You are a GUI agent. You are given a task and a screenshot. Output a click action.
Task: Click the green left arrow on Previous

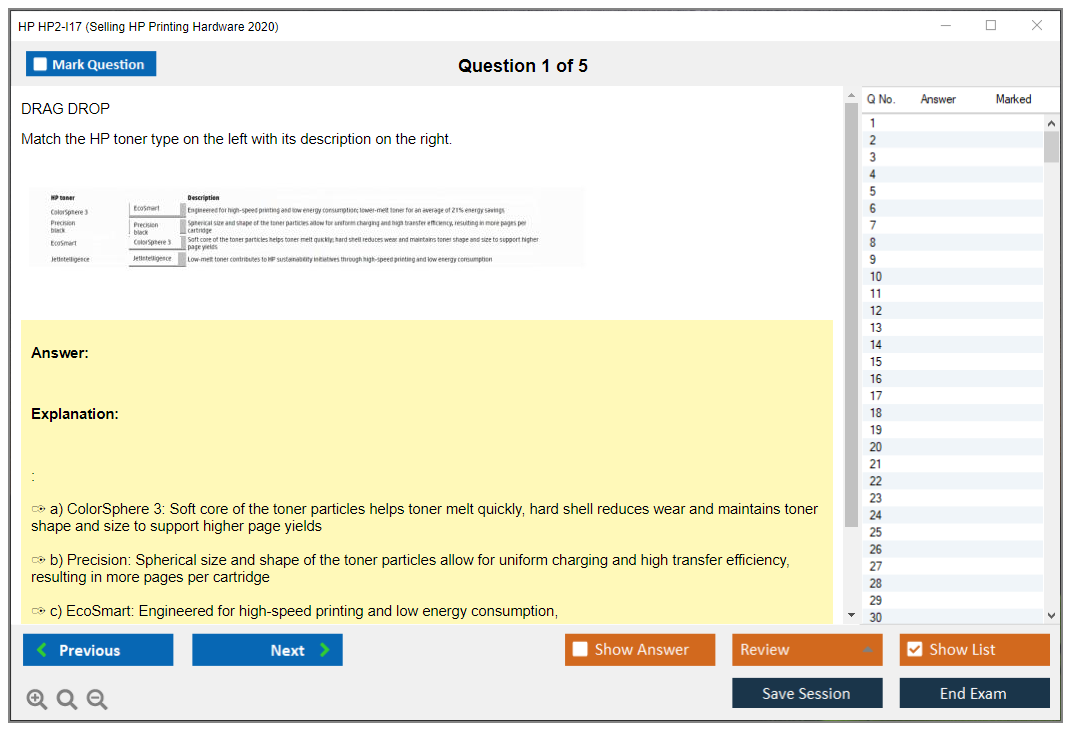pyautogui.click(x=41, y=650)
